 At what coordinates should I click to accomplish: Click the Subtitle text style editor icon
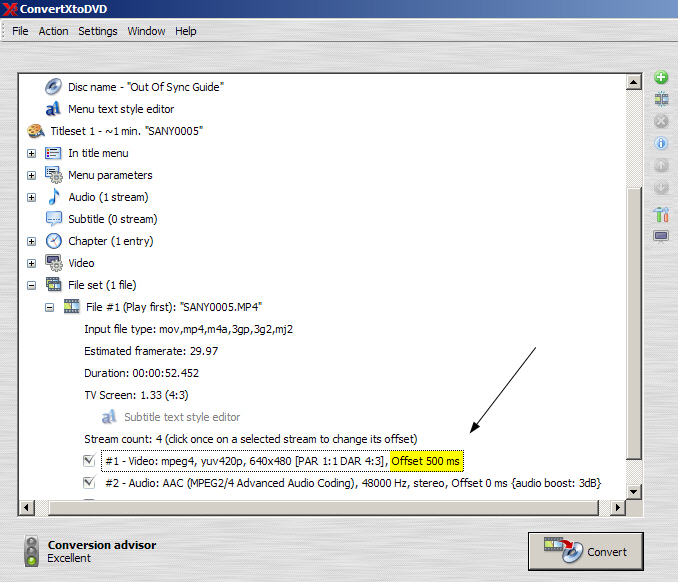pos(109,417)
